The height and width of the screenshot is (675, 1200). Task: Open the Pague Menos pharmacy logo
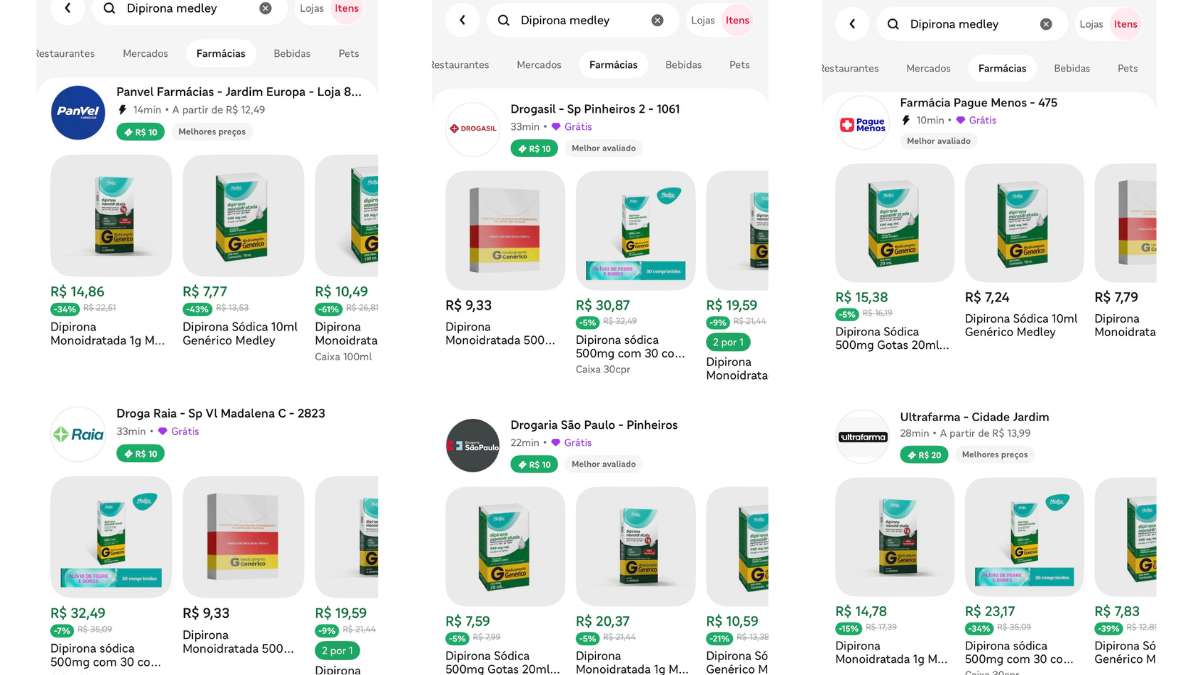(862, 124)
